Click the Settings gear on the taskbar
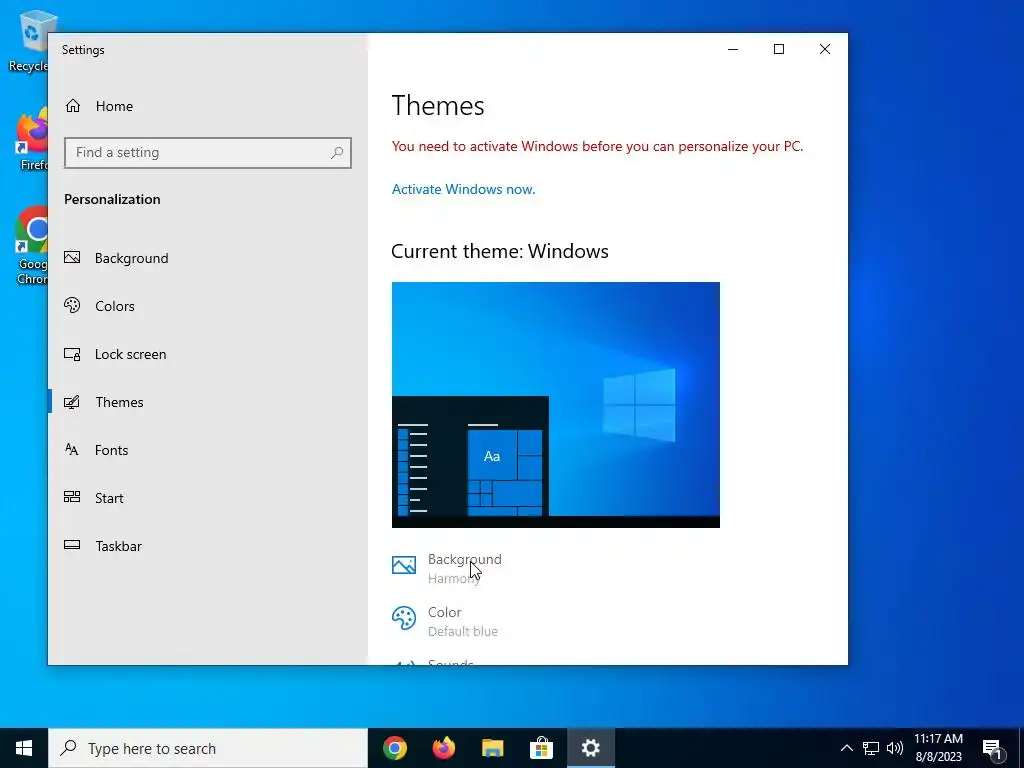Viewport: 1024px width, 768px height. click(590, 748)
